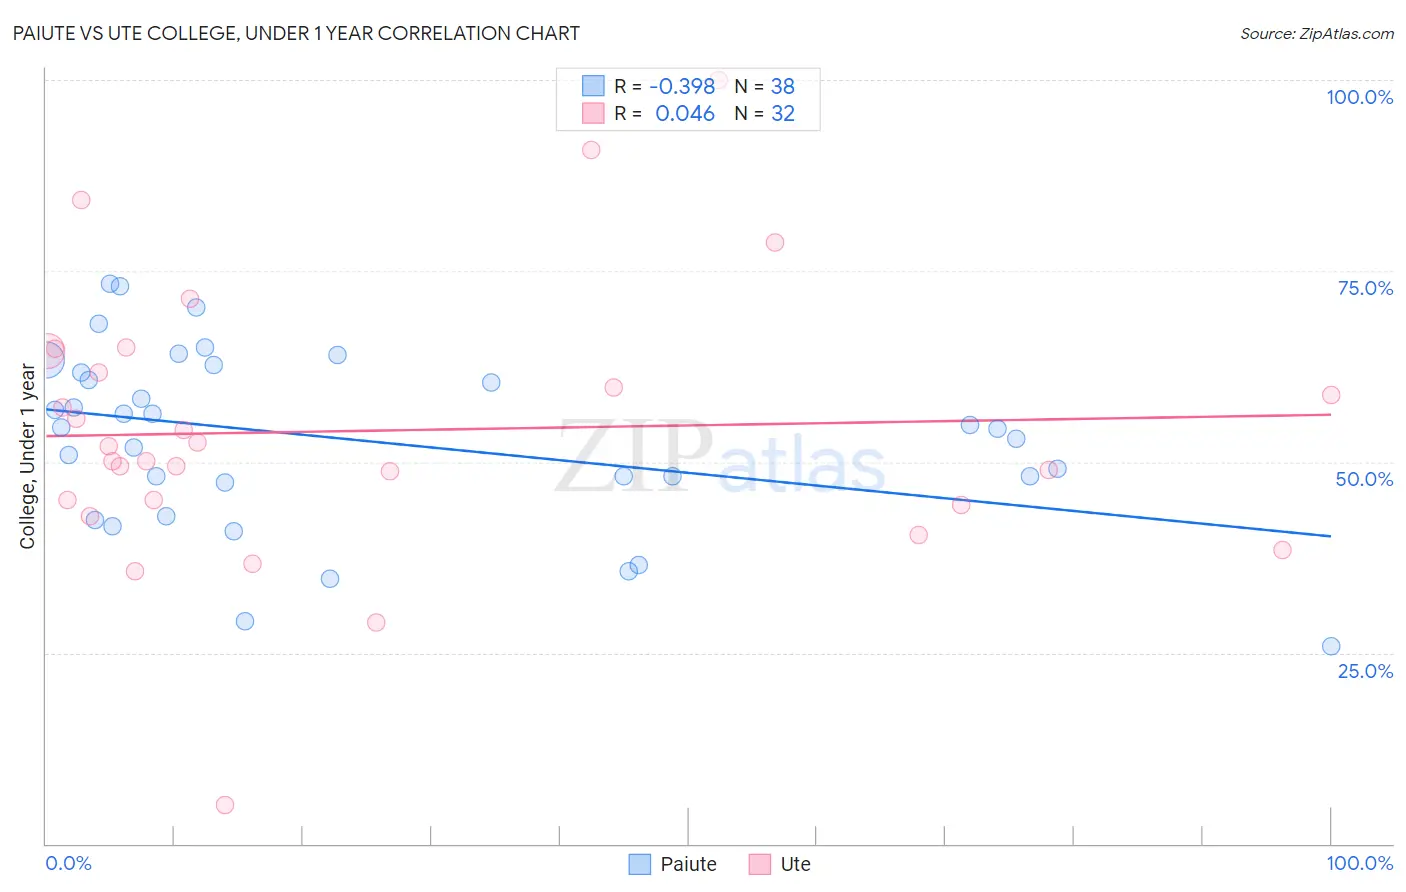Click the blue Paiute legend swatch

point(640,864)
